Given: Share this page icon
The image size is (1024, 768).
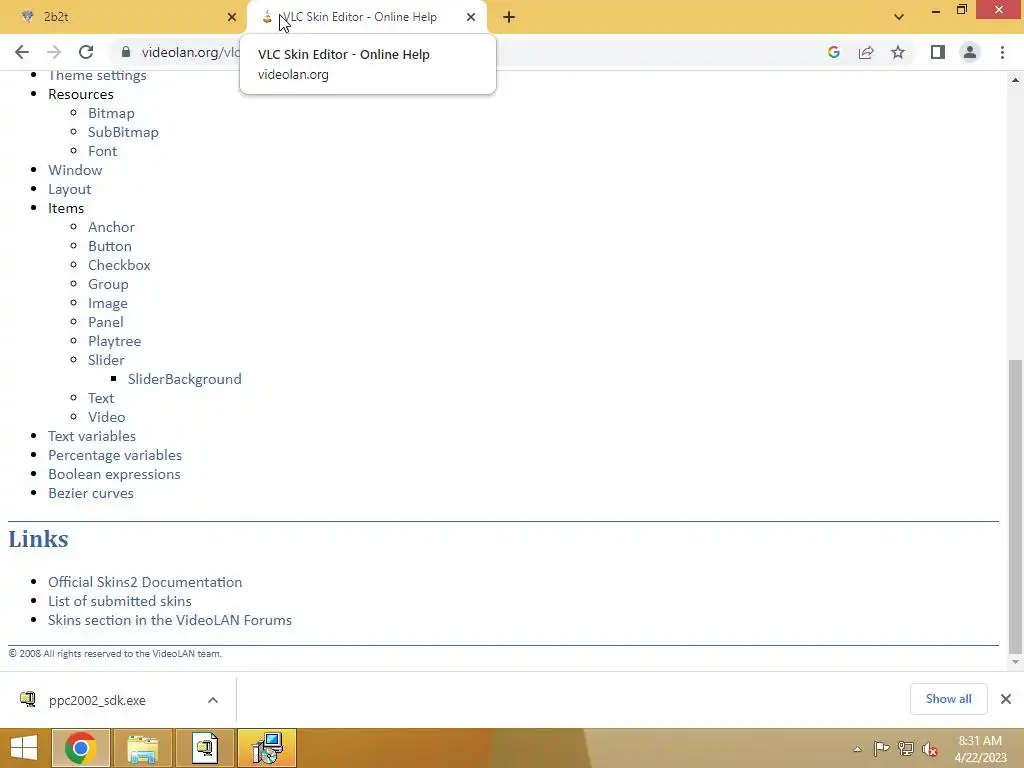Looking at the screenshot, I should click(x=866, y=52).
